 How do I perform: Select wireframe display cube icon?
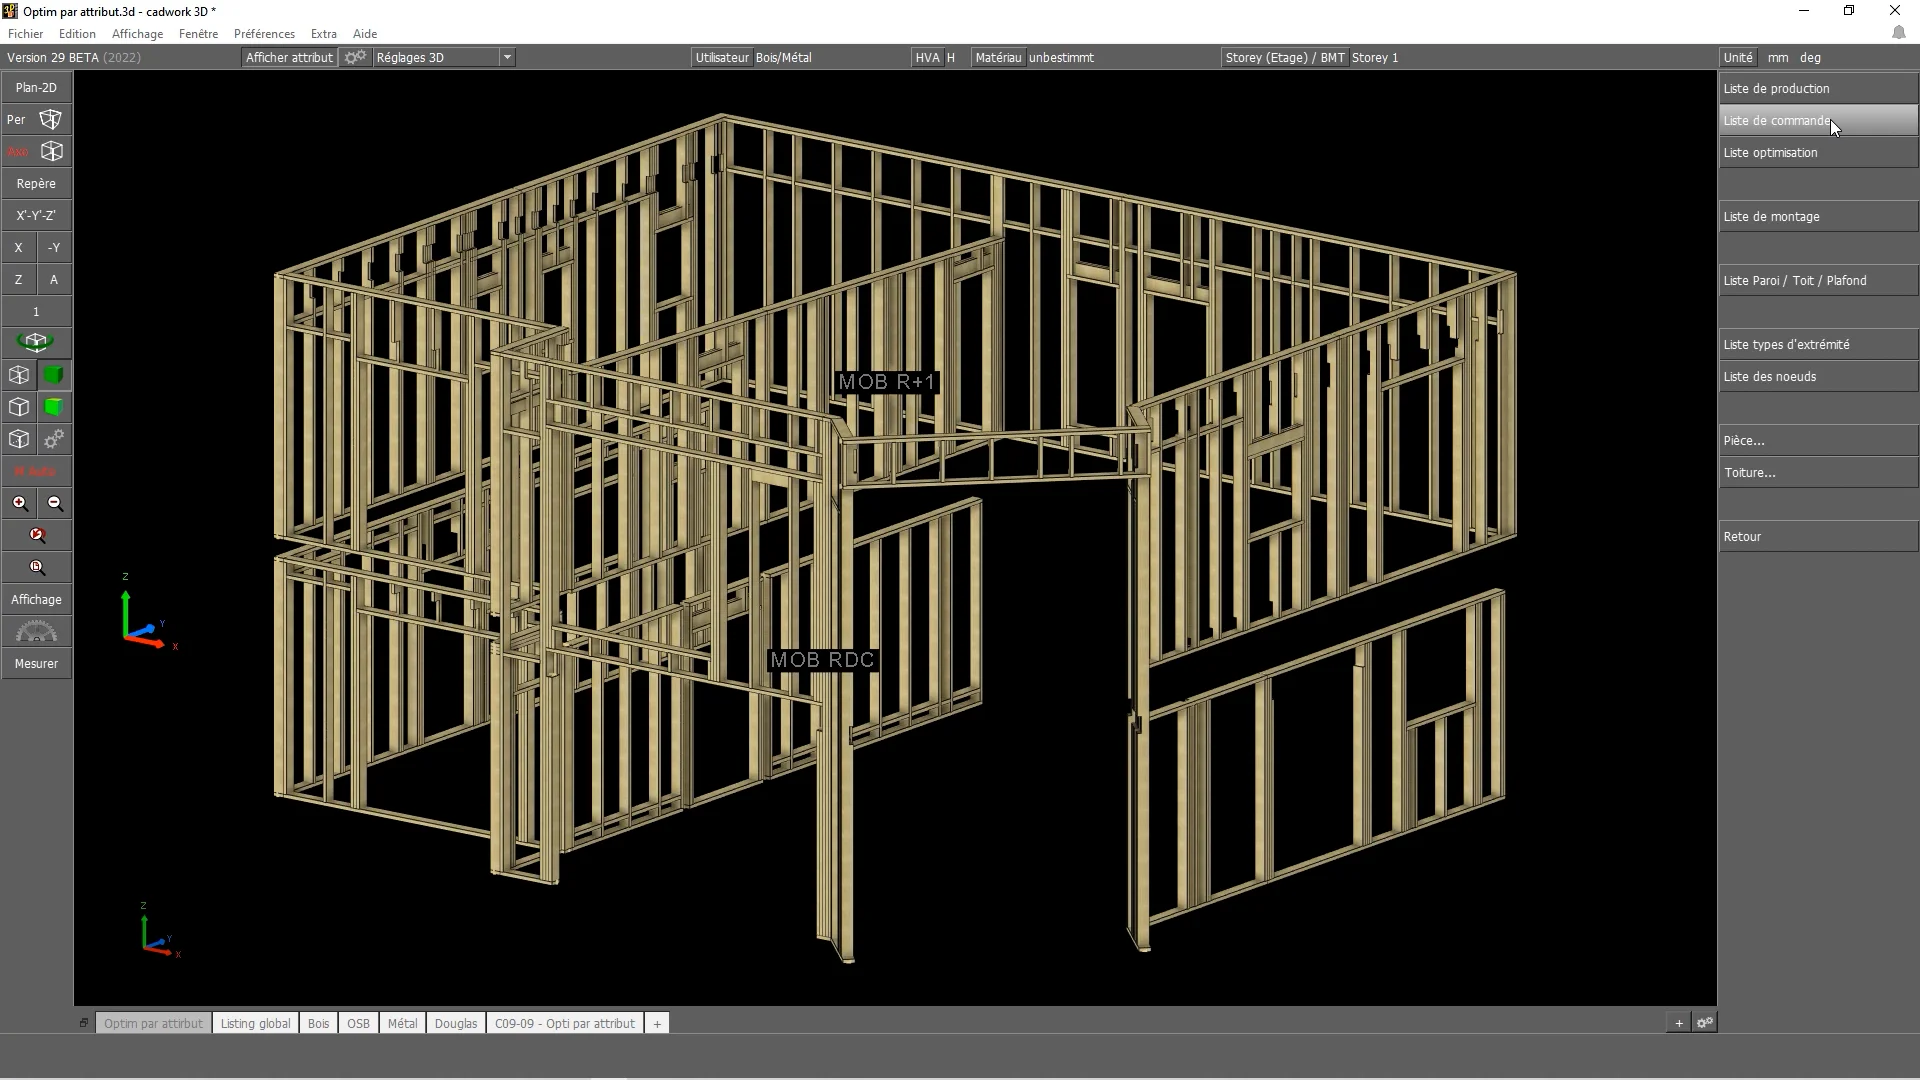pos(19,375)
